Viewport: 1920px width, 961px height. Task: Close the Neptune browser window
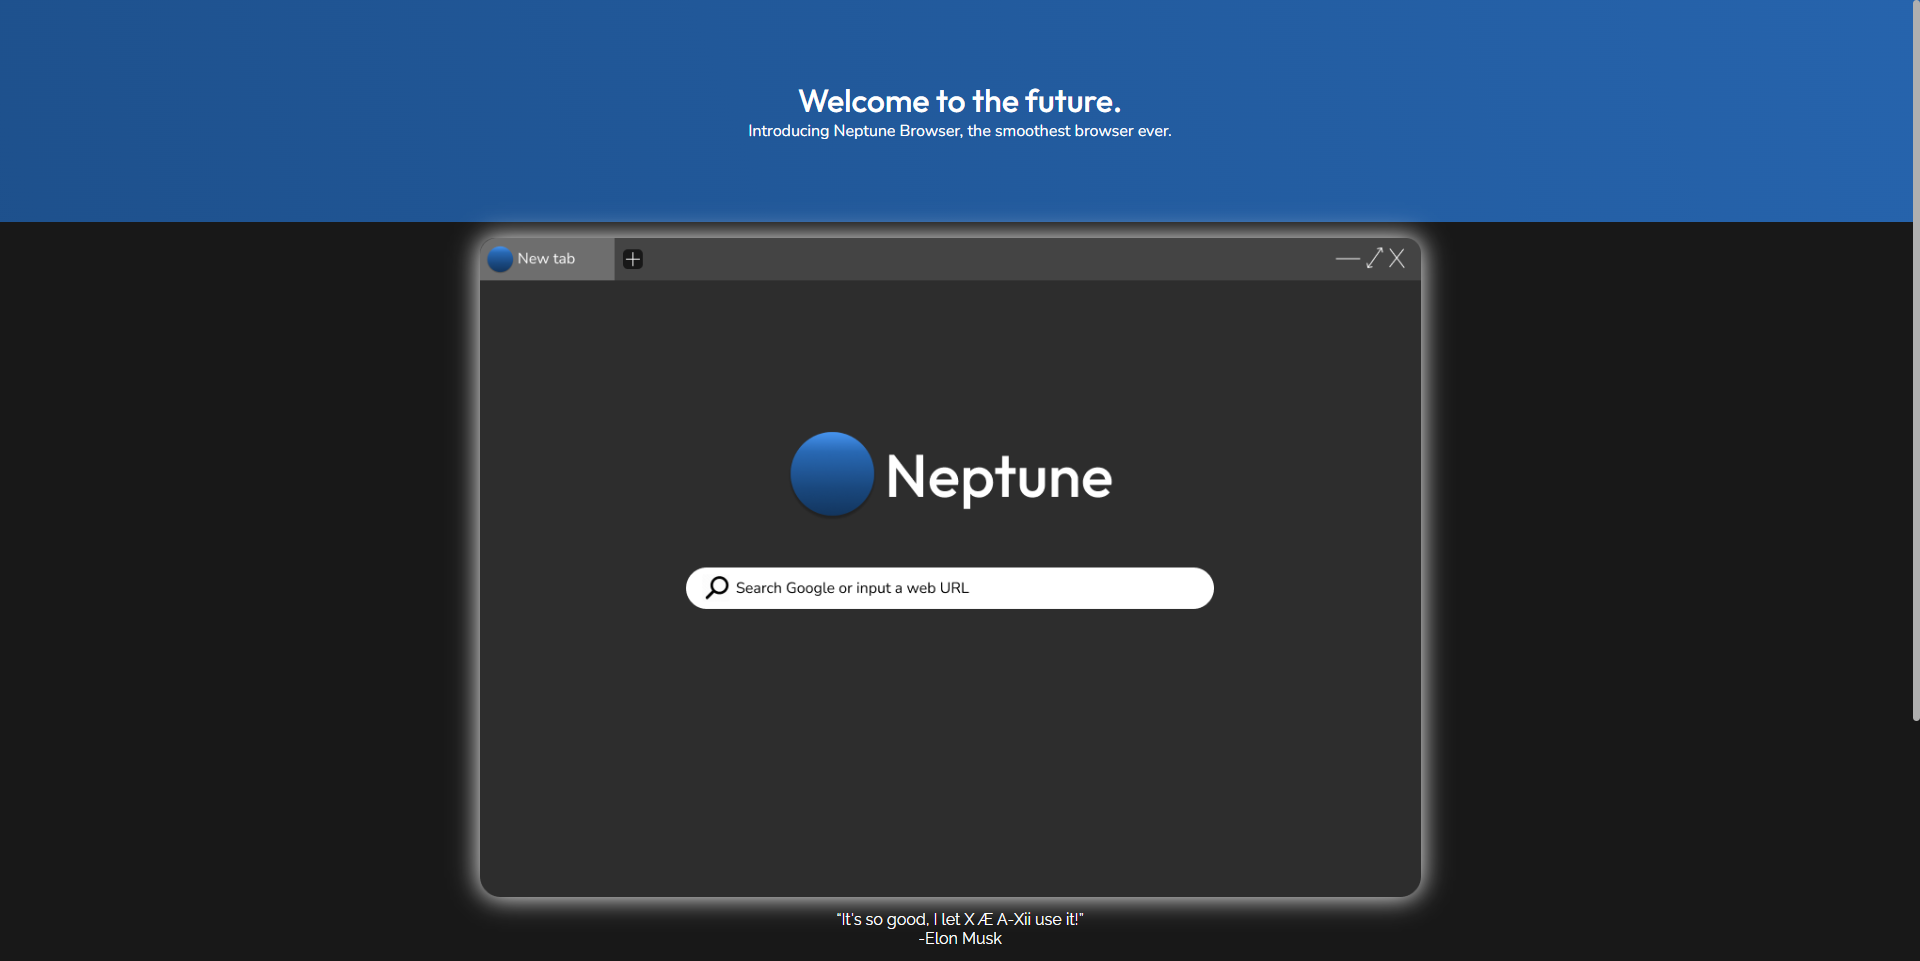point(1397,258)
